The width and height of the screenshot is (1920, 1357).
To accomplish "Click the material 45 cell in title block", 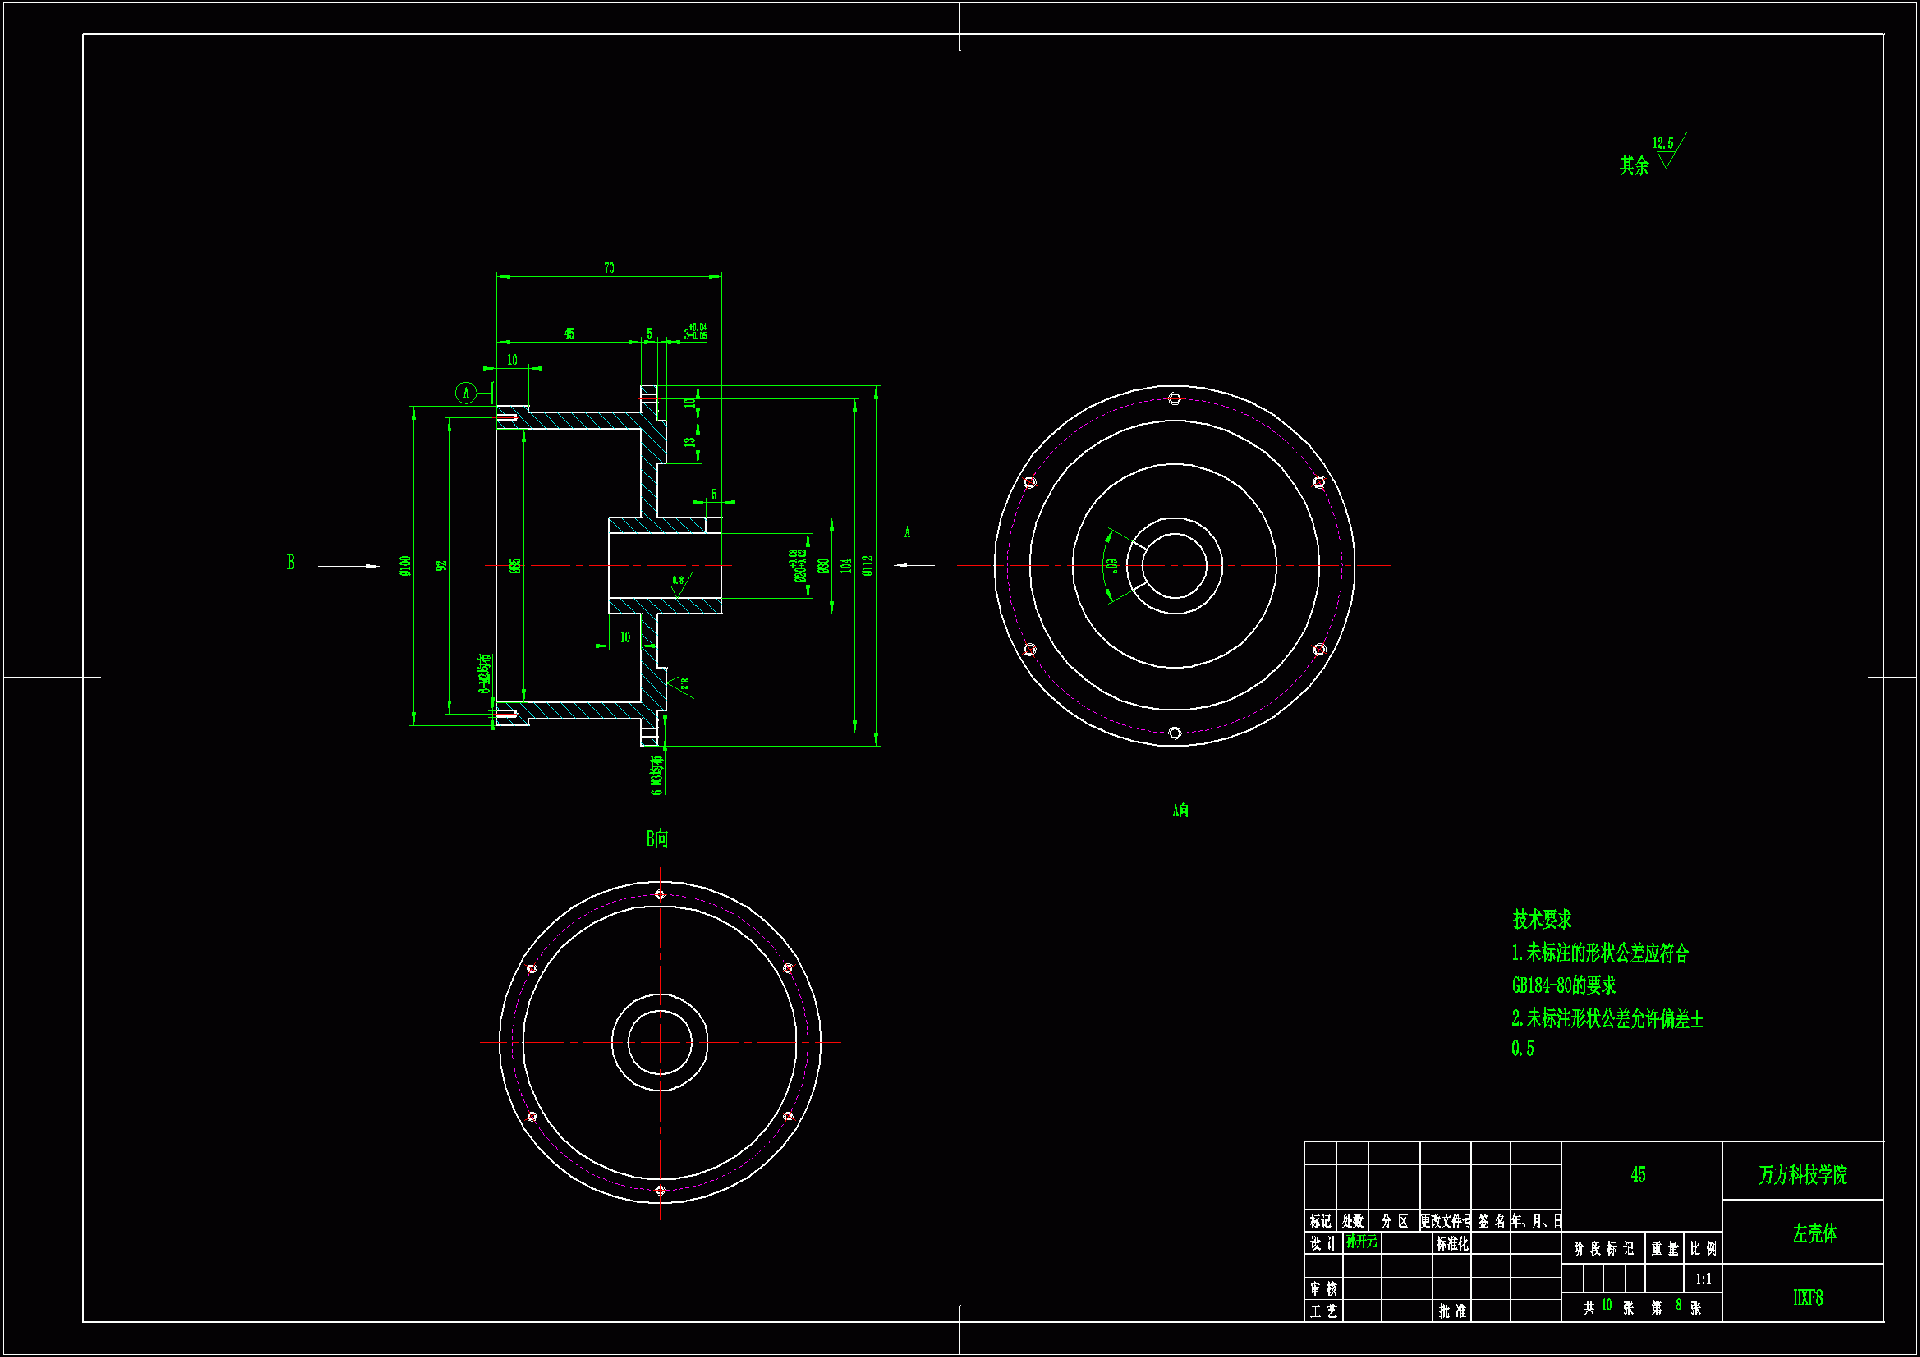I will pyautogui.click(x=1638, y=1175).
